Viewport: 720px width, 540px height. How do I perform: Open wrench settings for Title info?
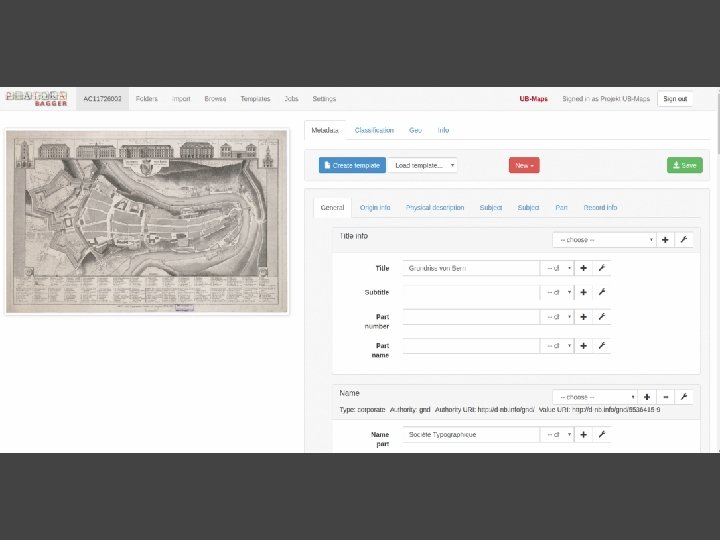click(684, 240)
